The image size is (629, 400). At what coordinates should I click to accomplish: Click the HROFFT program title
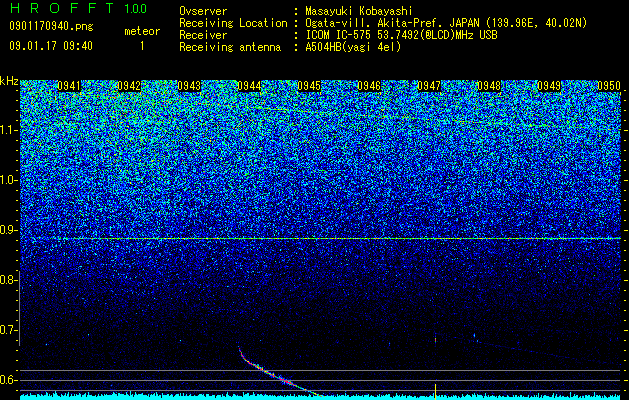[62, 8]
